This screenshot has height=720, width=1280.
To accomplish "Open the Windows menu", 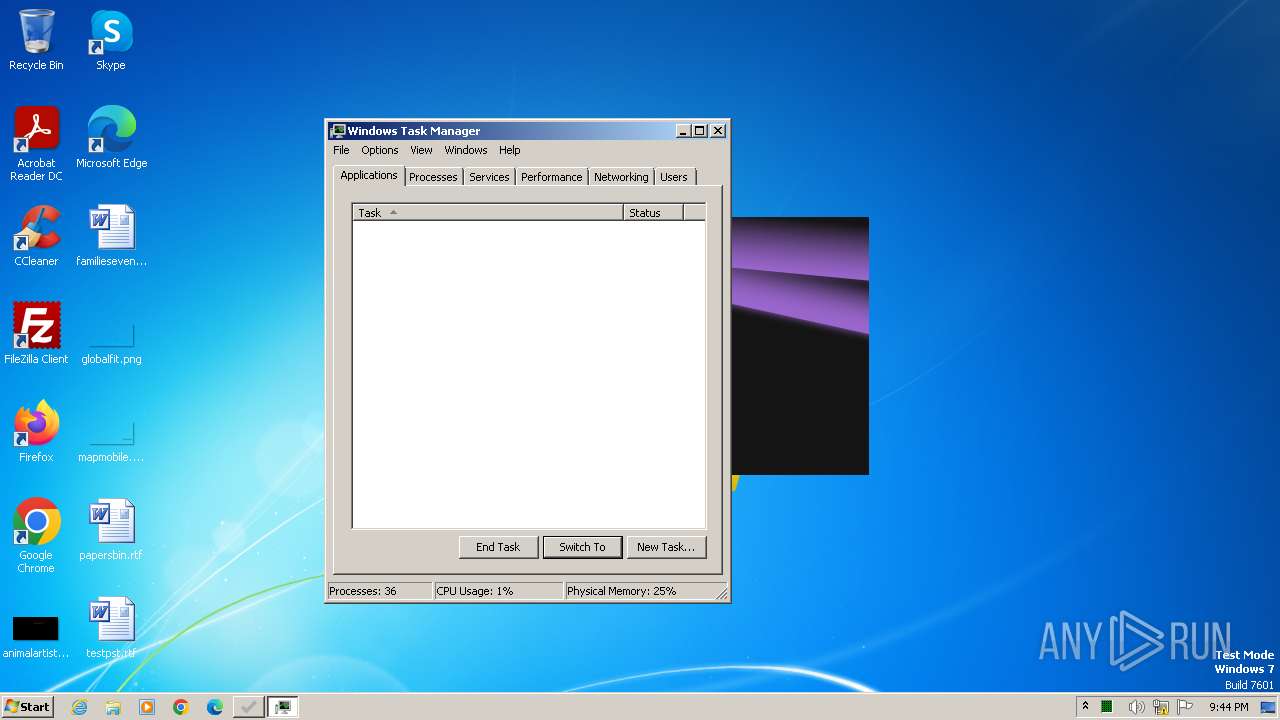I will click(x=466, y=150).
